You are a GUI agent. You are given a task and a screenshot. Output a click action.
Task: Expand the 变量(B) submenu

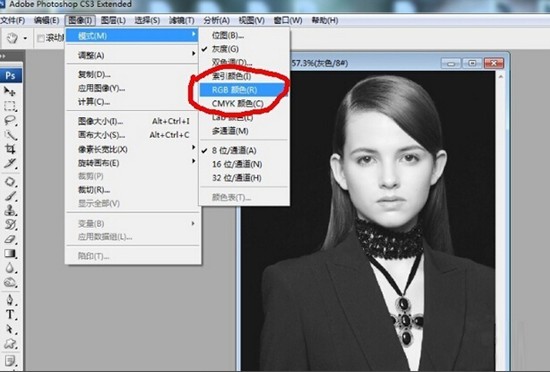pos(132,223)
